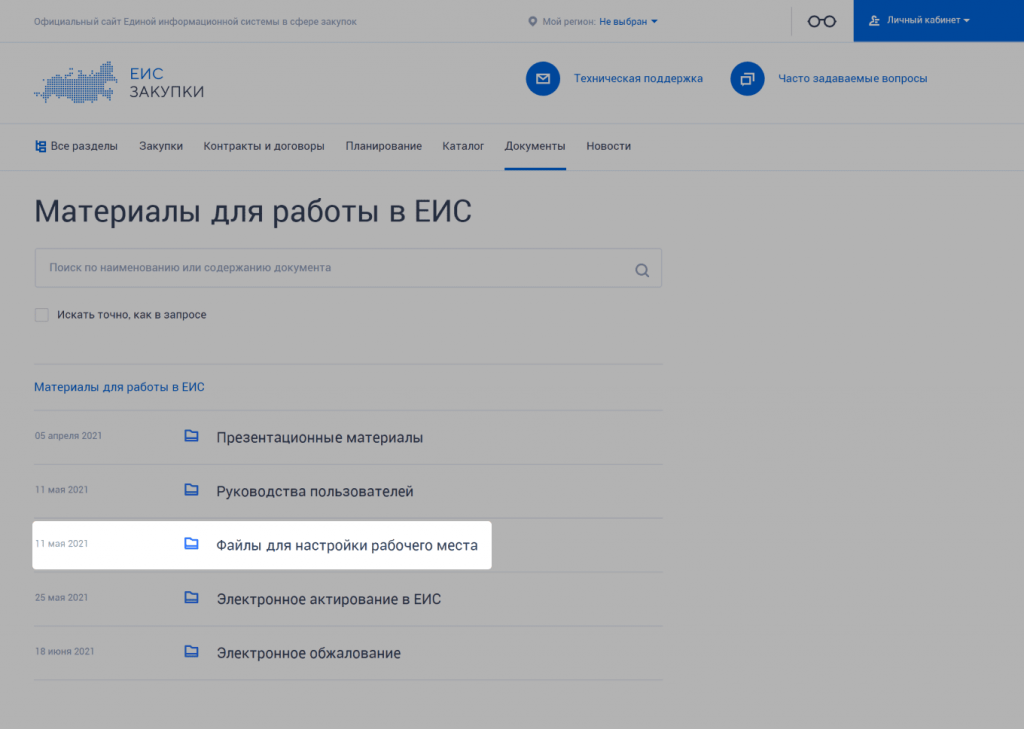Open 'Файлы для настройки рабочего места' folder
The width and height of the screenshot is (1024, 729).
click(347, 546)
